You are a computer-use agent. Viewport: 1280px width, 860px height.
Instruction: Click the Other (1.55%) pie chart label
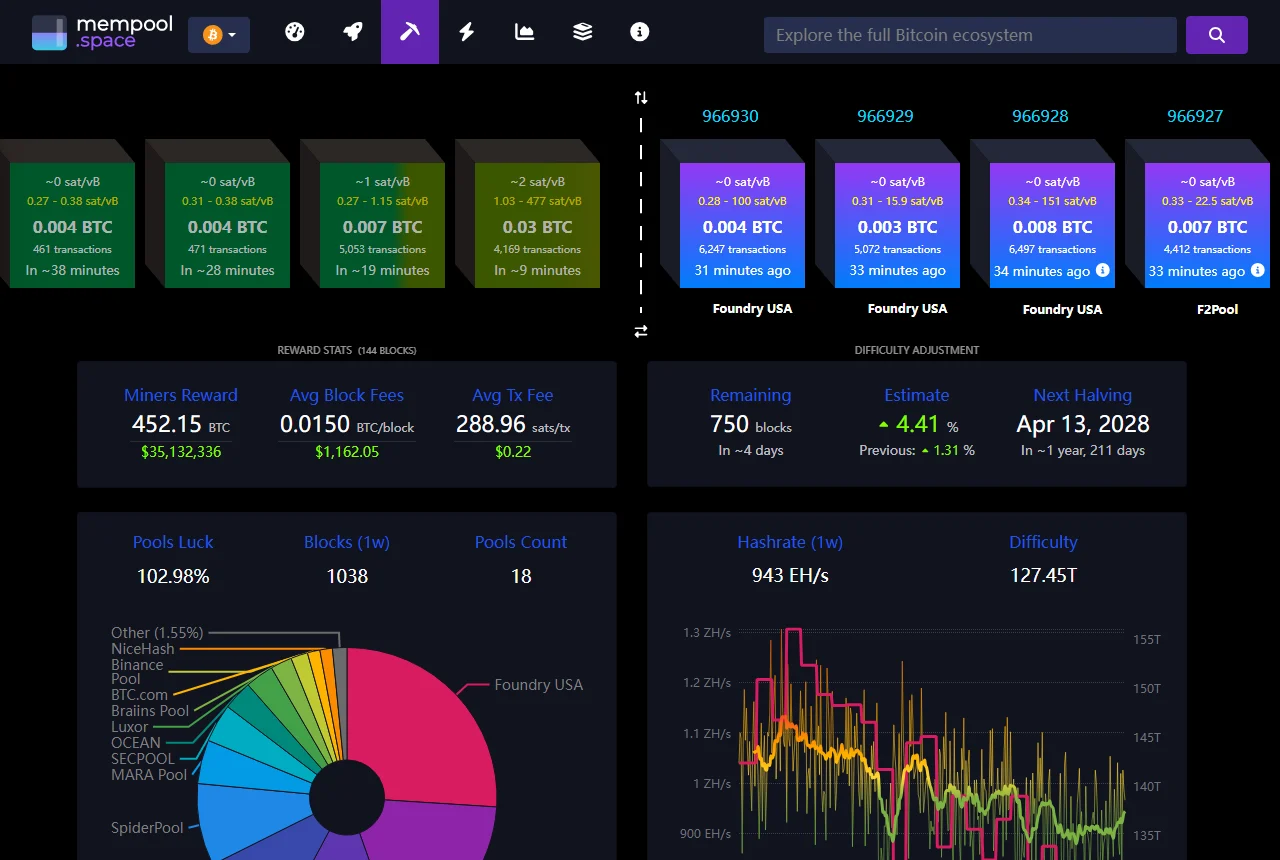coord(157,633)
